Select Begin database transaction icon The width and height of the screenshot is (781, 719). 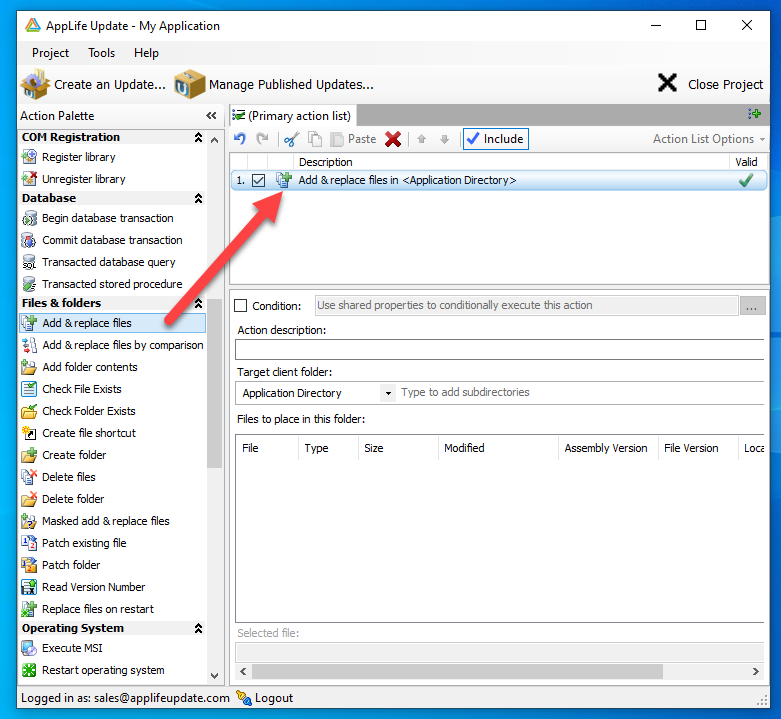[x=29, y=218]
